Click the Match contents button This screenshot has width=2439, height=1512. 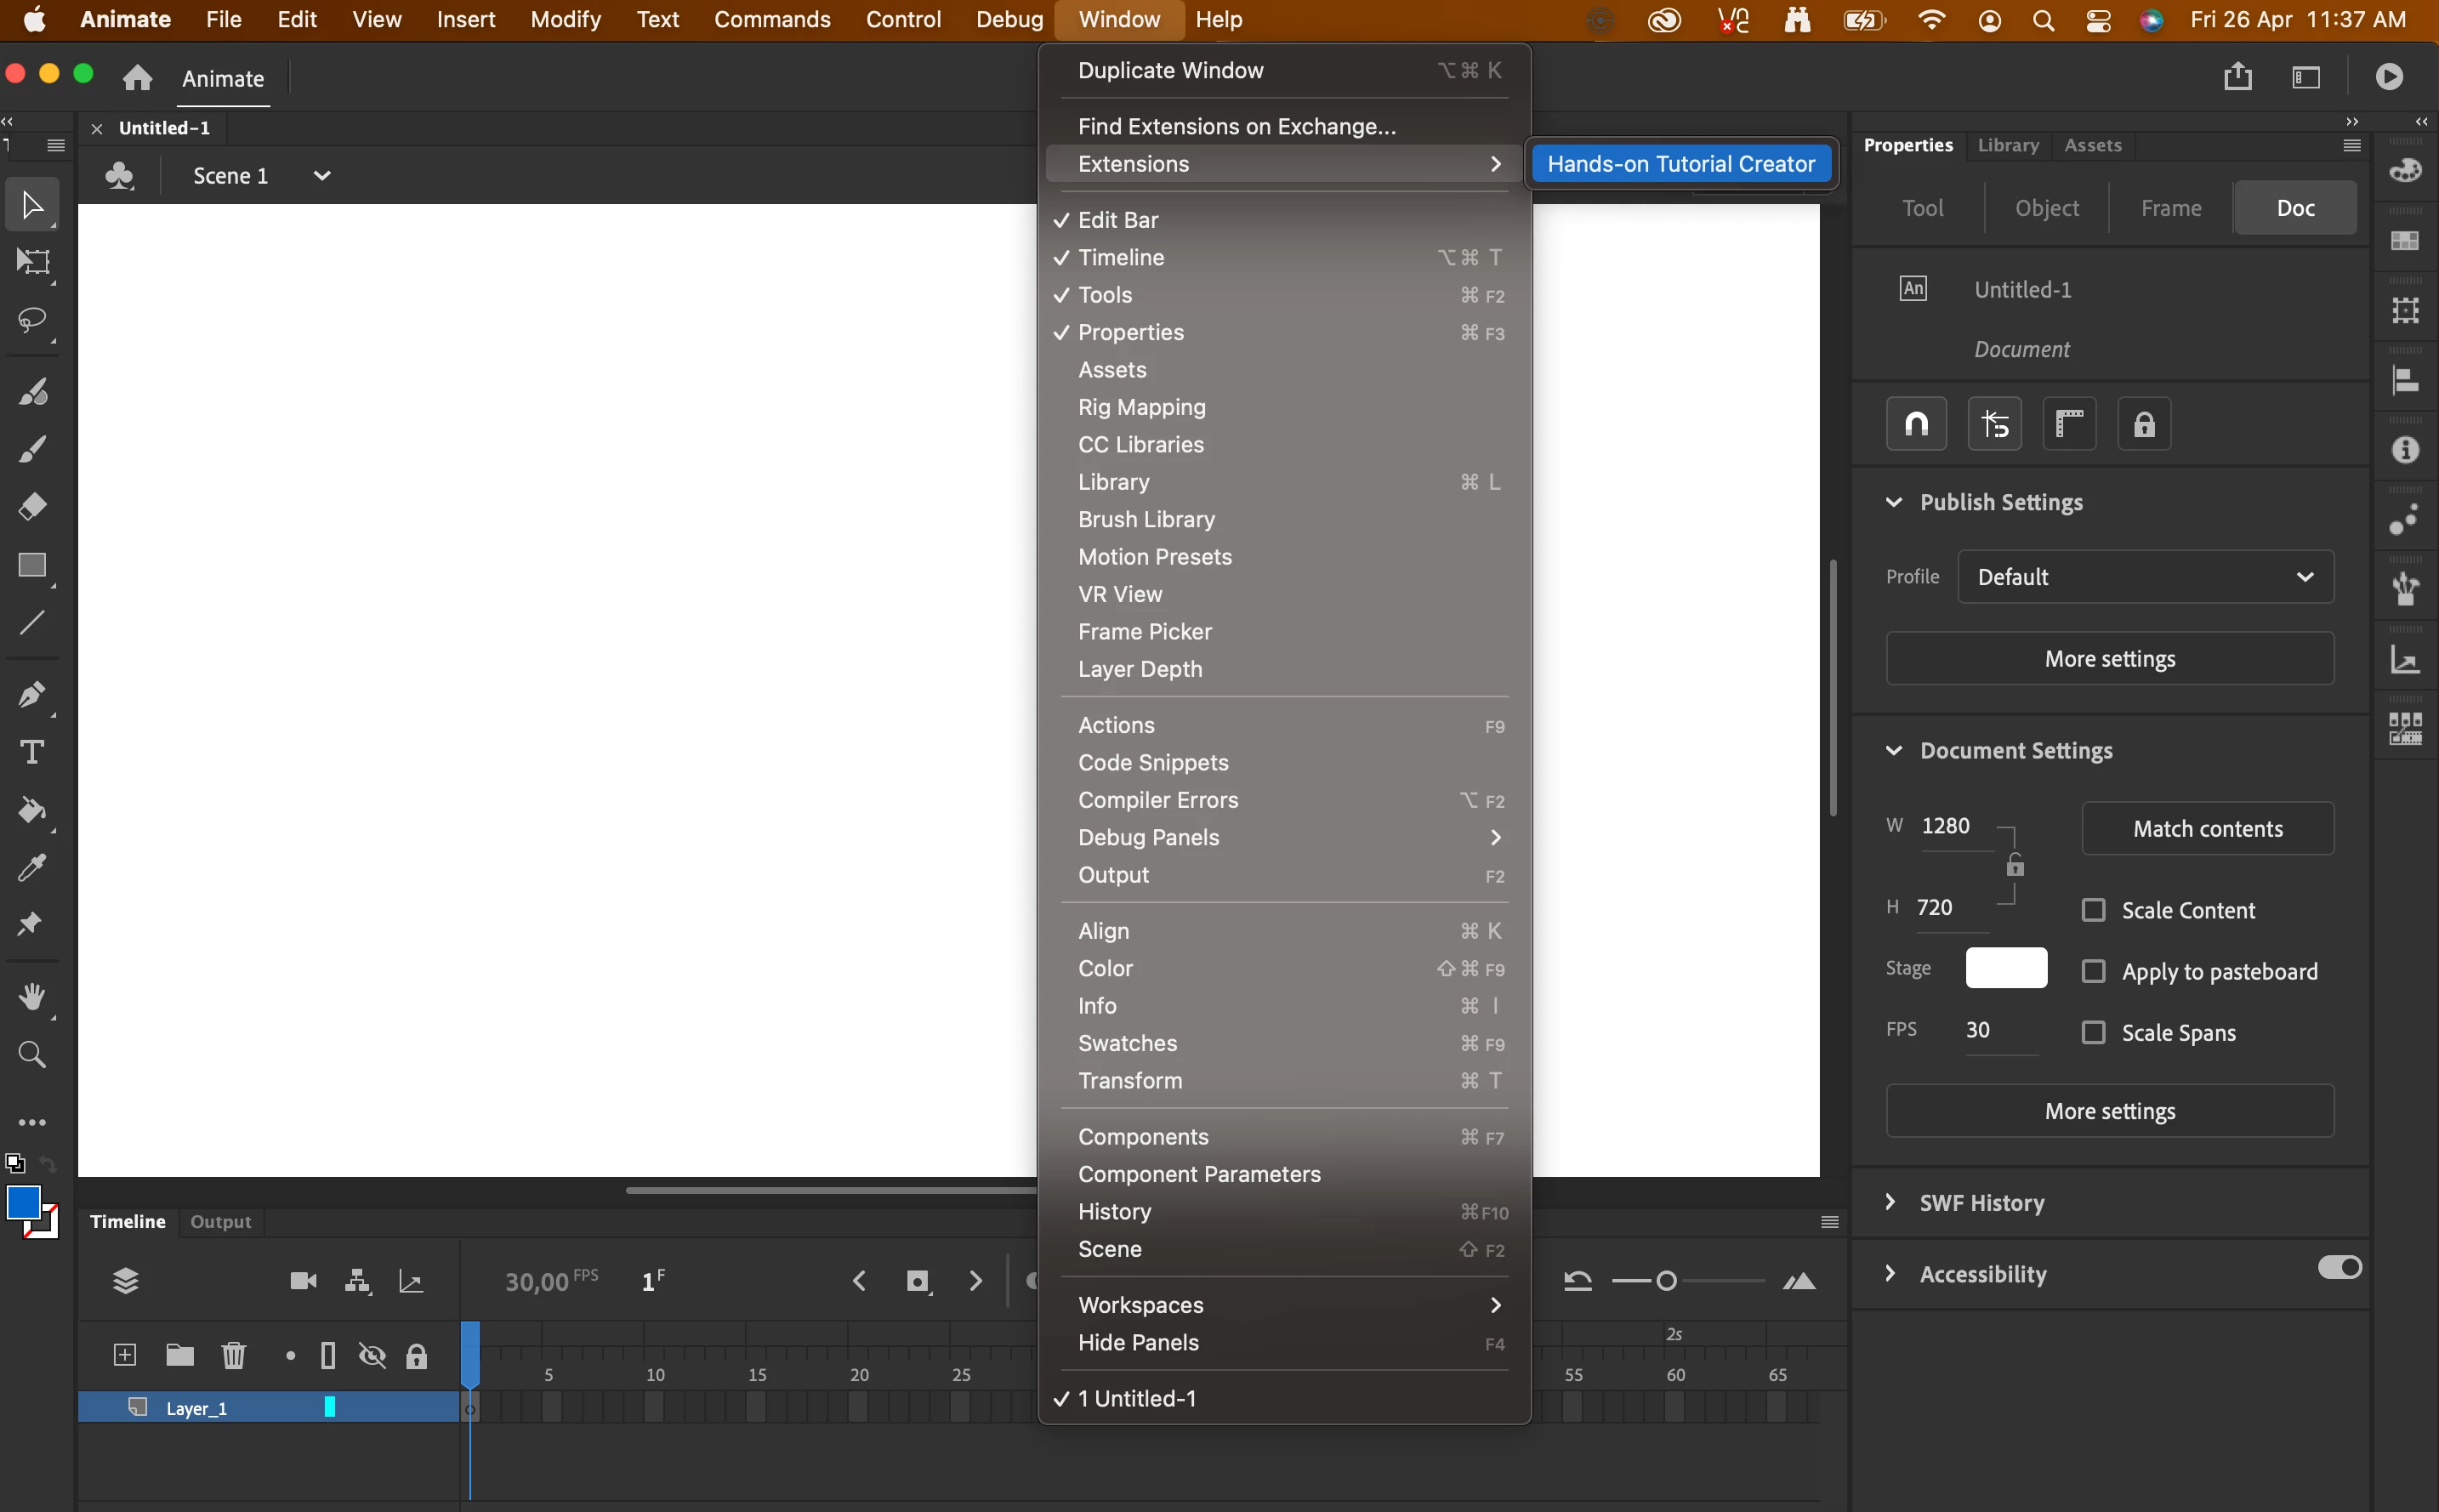pos(2207,828)
